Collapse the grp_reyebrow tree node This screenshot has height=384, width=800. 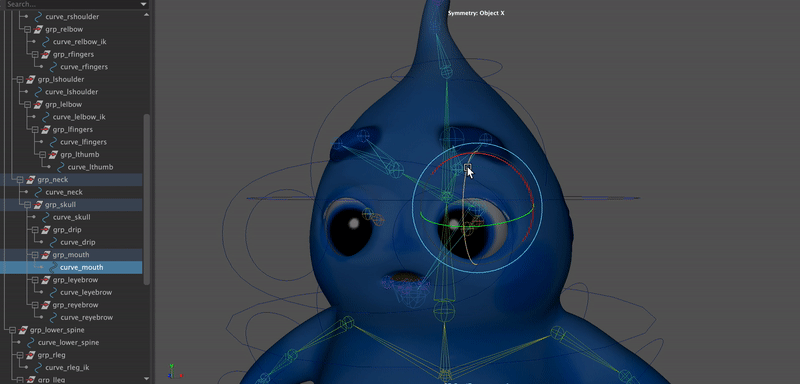click(x=35, y=305)
